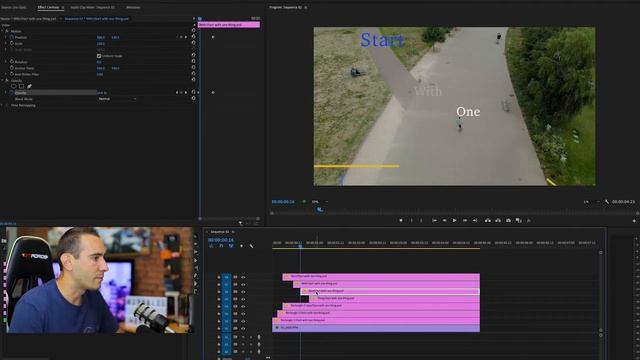
Task: Export a frame with the camera icon
Action: 508,220
